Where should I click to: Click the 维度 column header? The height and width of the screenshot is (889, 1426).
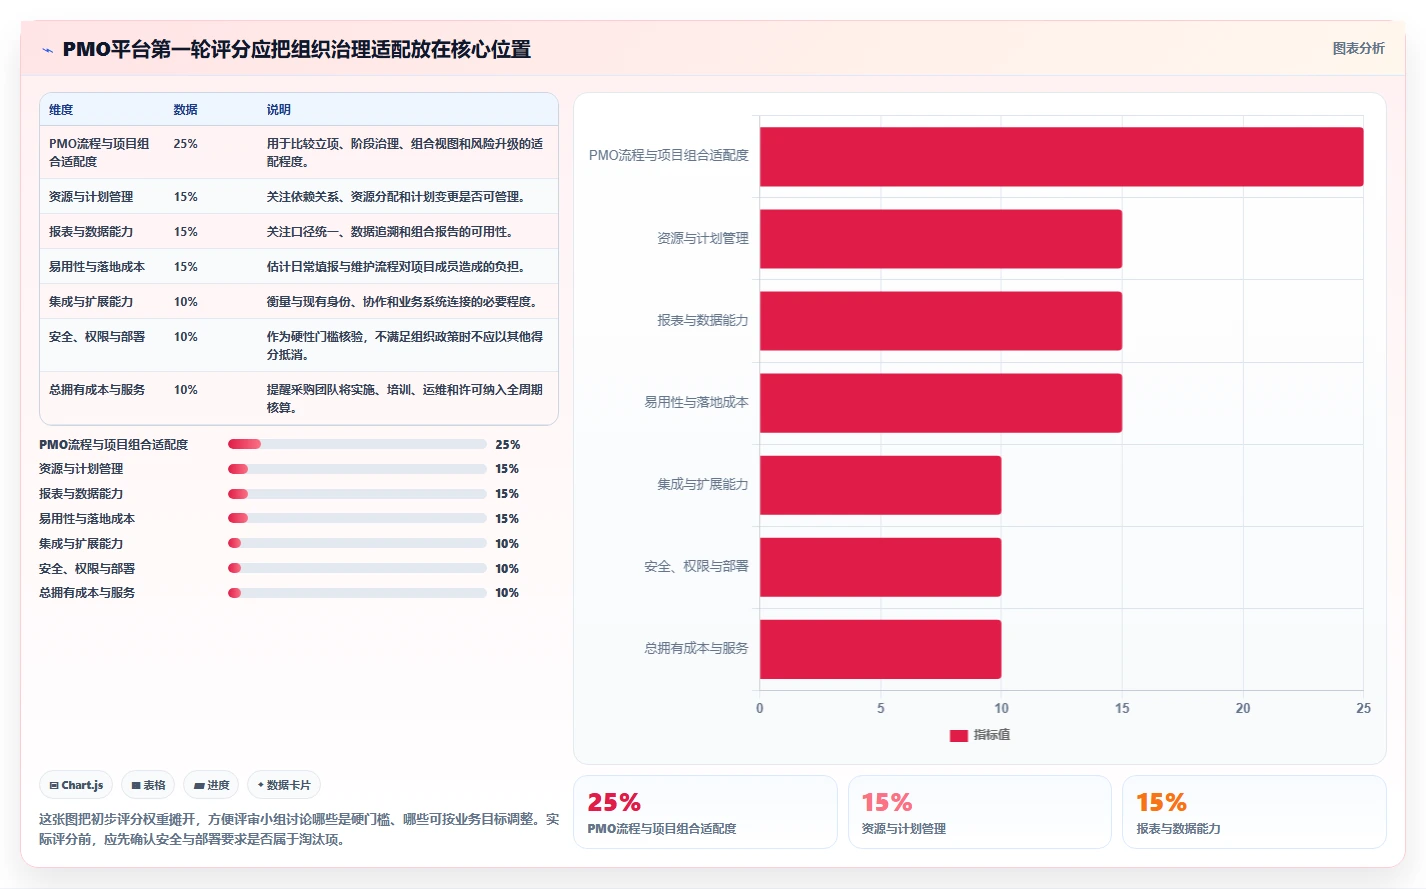61,110
